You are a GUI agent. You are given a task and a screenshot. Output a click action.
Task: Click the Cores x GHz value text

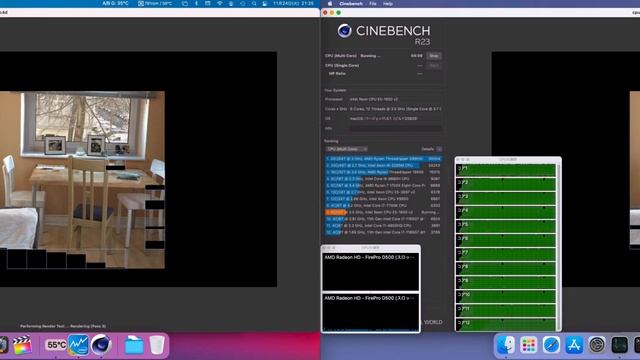coord(396,109)
